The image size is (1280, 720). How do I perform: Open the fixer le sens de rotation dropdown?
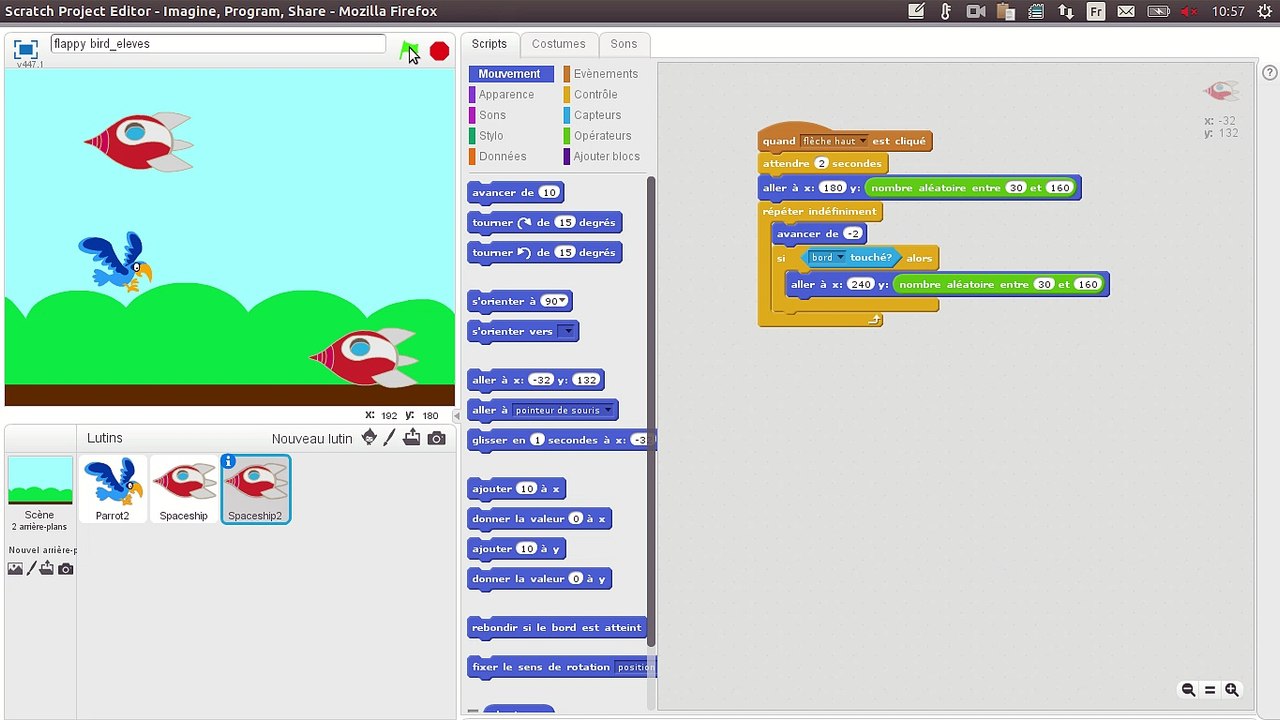pyautogui.click(x=636, y=667)
